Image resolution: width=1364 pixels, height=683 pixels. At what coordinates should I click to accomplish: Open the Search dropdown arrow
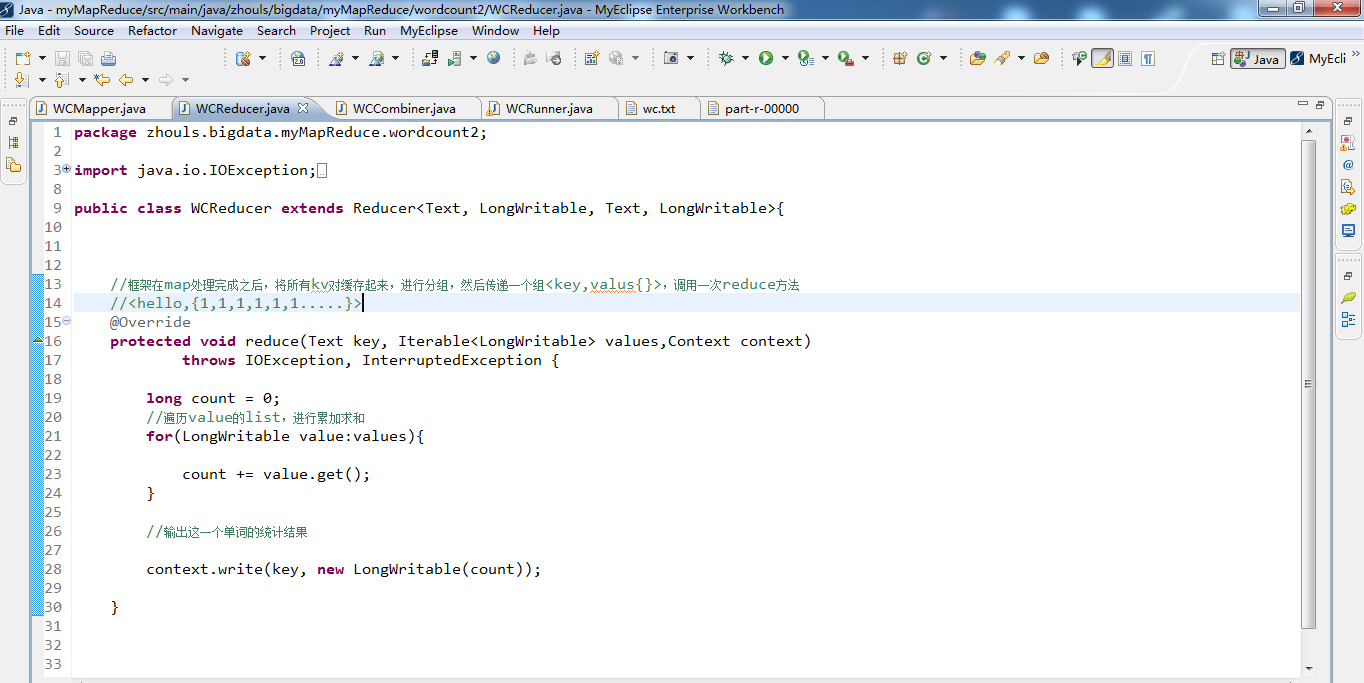point(1021,58)
